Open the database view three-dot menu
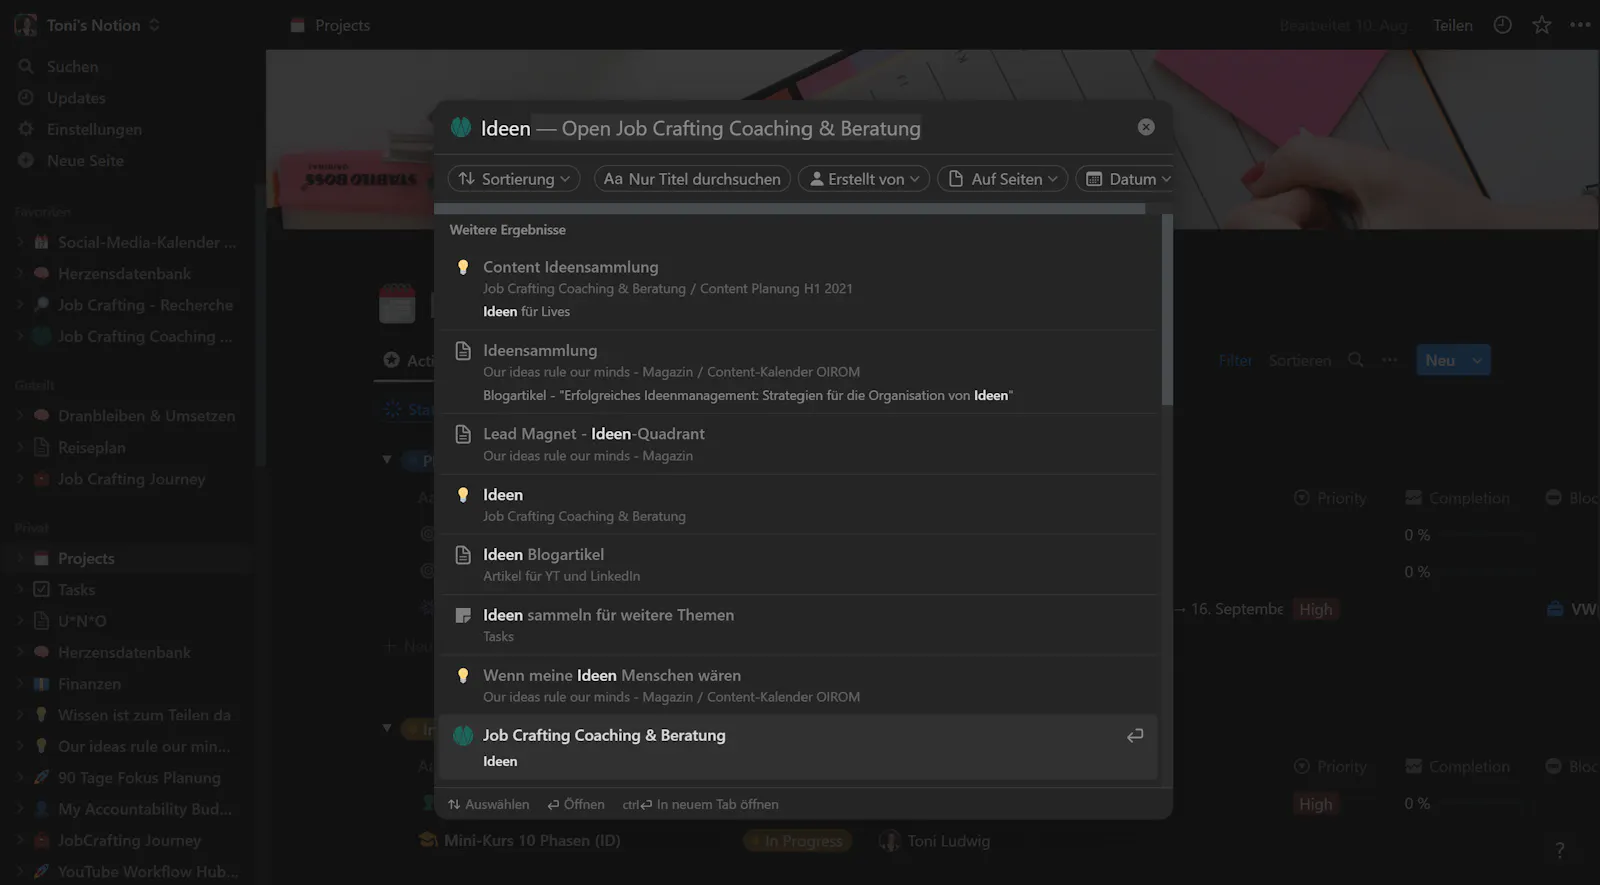This screenshot has height=885, width=1600. click(x=1390, y=360)
